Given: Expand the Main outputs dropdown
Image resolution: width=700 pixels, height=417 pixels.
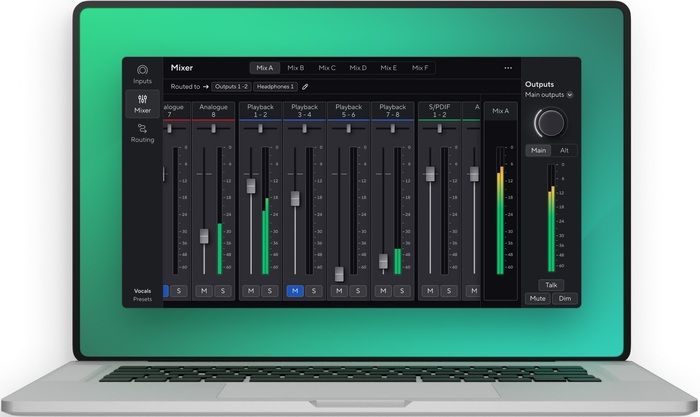Looking at the screenshot, I should tap(569, 95).
